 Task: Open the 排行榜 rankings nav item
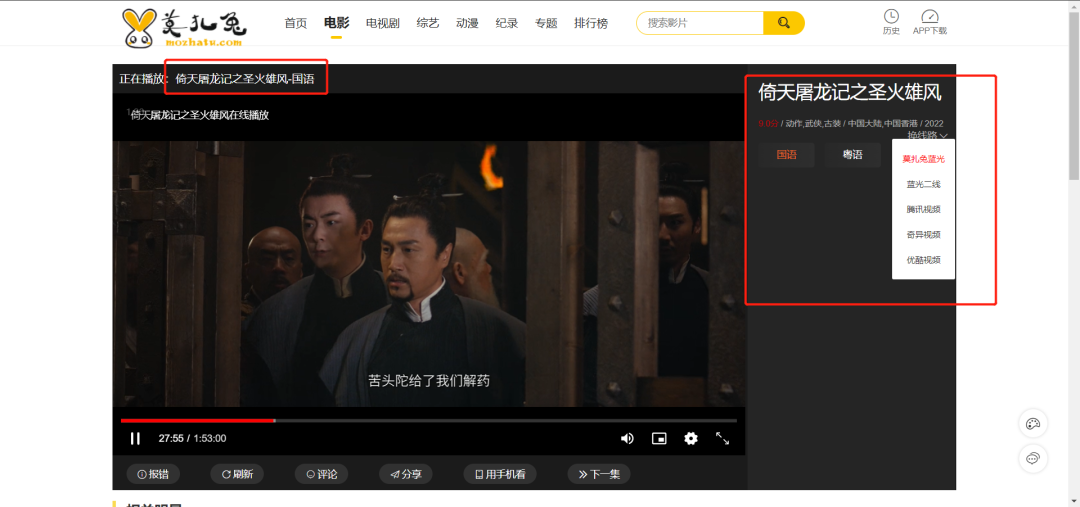(x=591, y=23)
